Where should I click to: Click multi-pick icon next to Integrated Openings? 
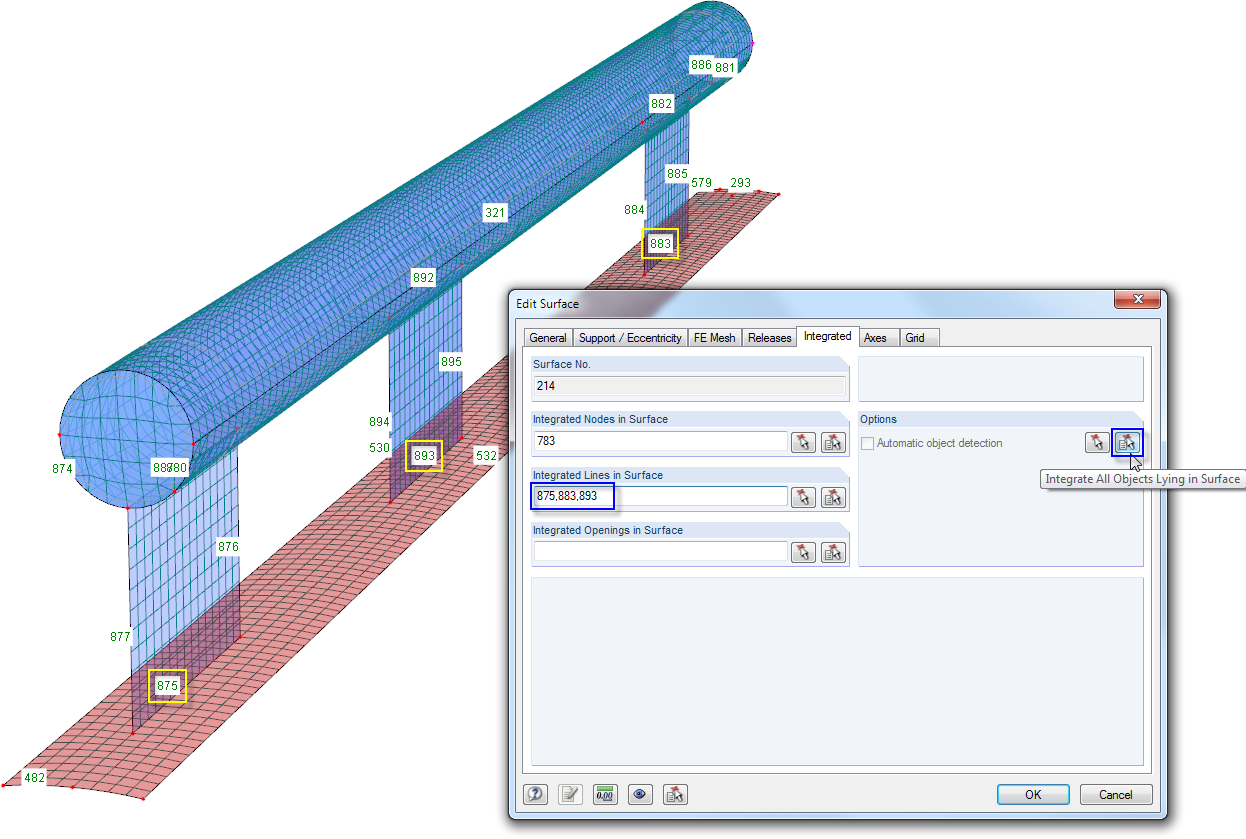pyautogui.click(x=833, y=551)
